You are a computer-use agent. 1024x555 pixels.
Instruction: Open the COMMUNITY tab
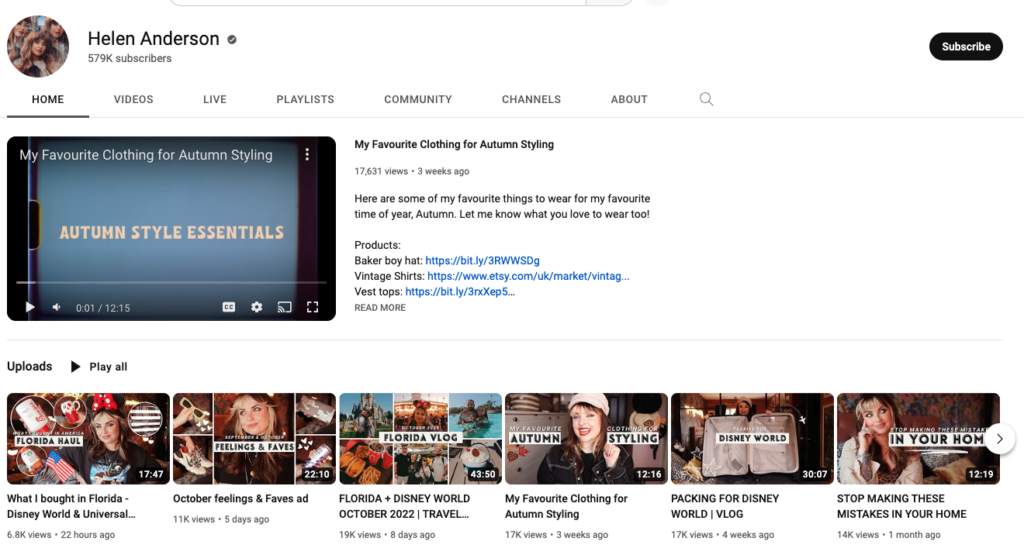[418, 100]
